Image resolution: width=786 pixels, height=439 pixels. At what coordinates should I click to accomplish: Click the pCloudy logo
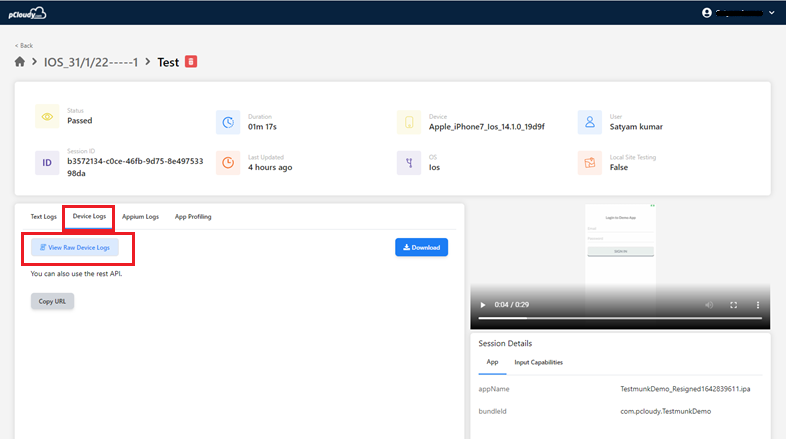(26, 12)
